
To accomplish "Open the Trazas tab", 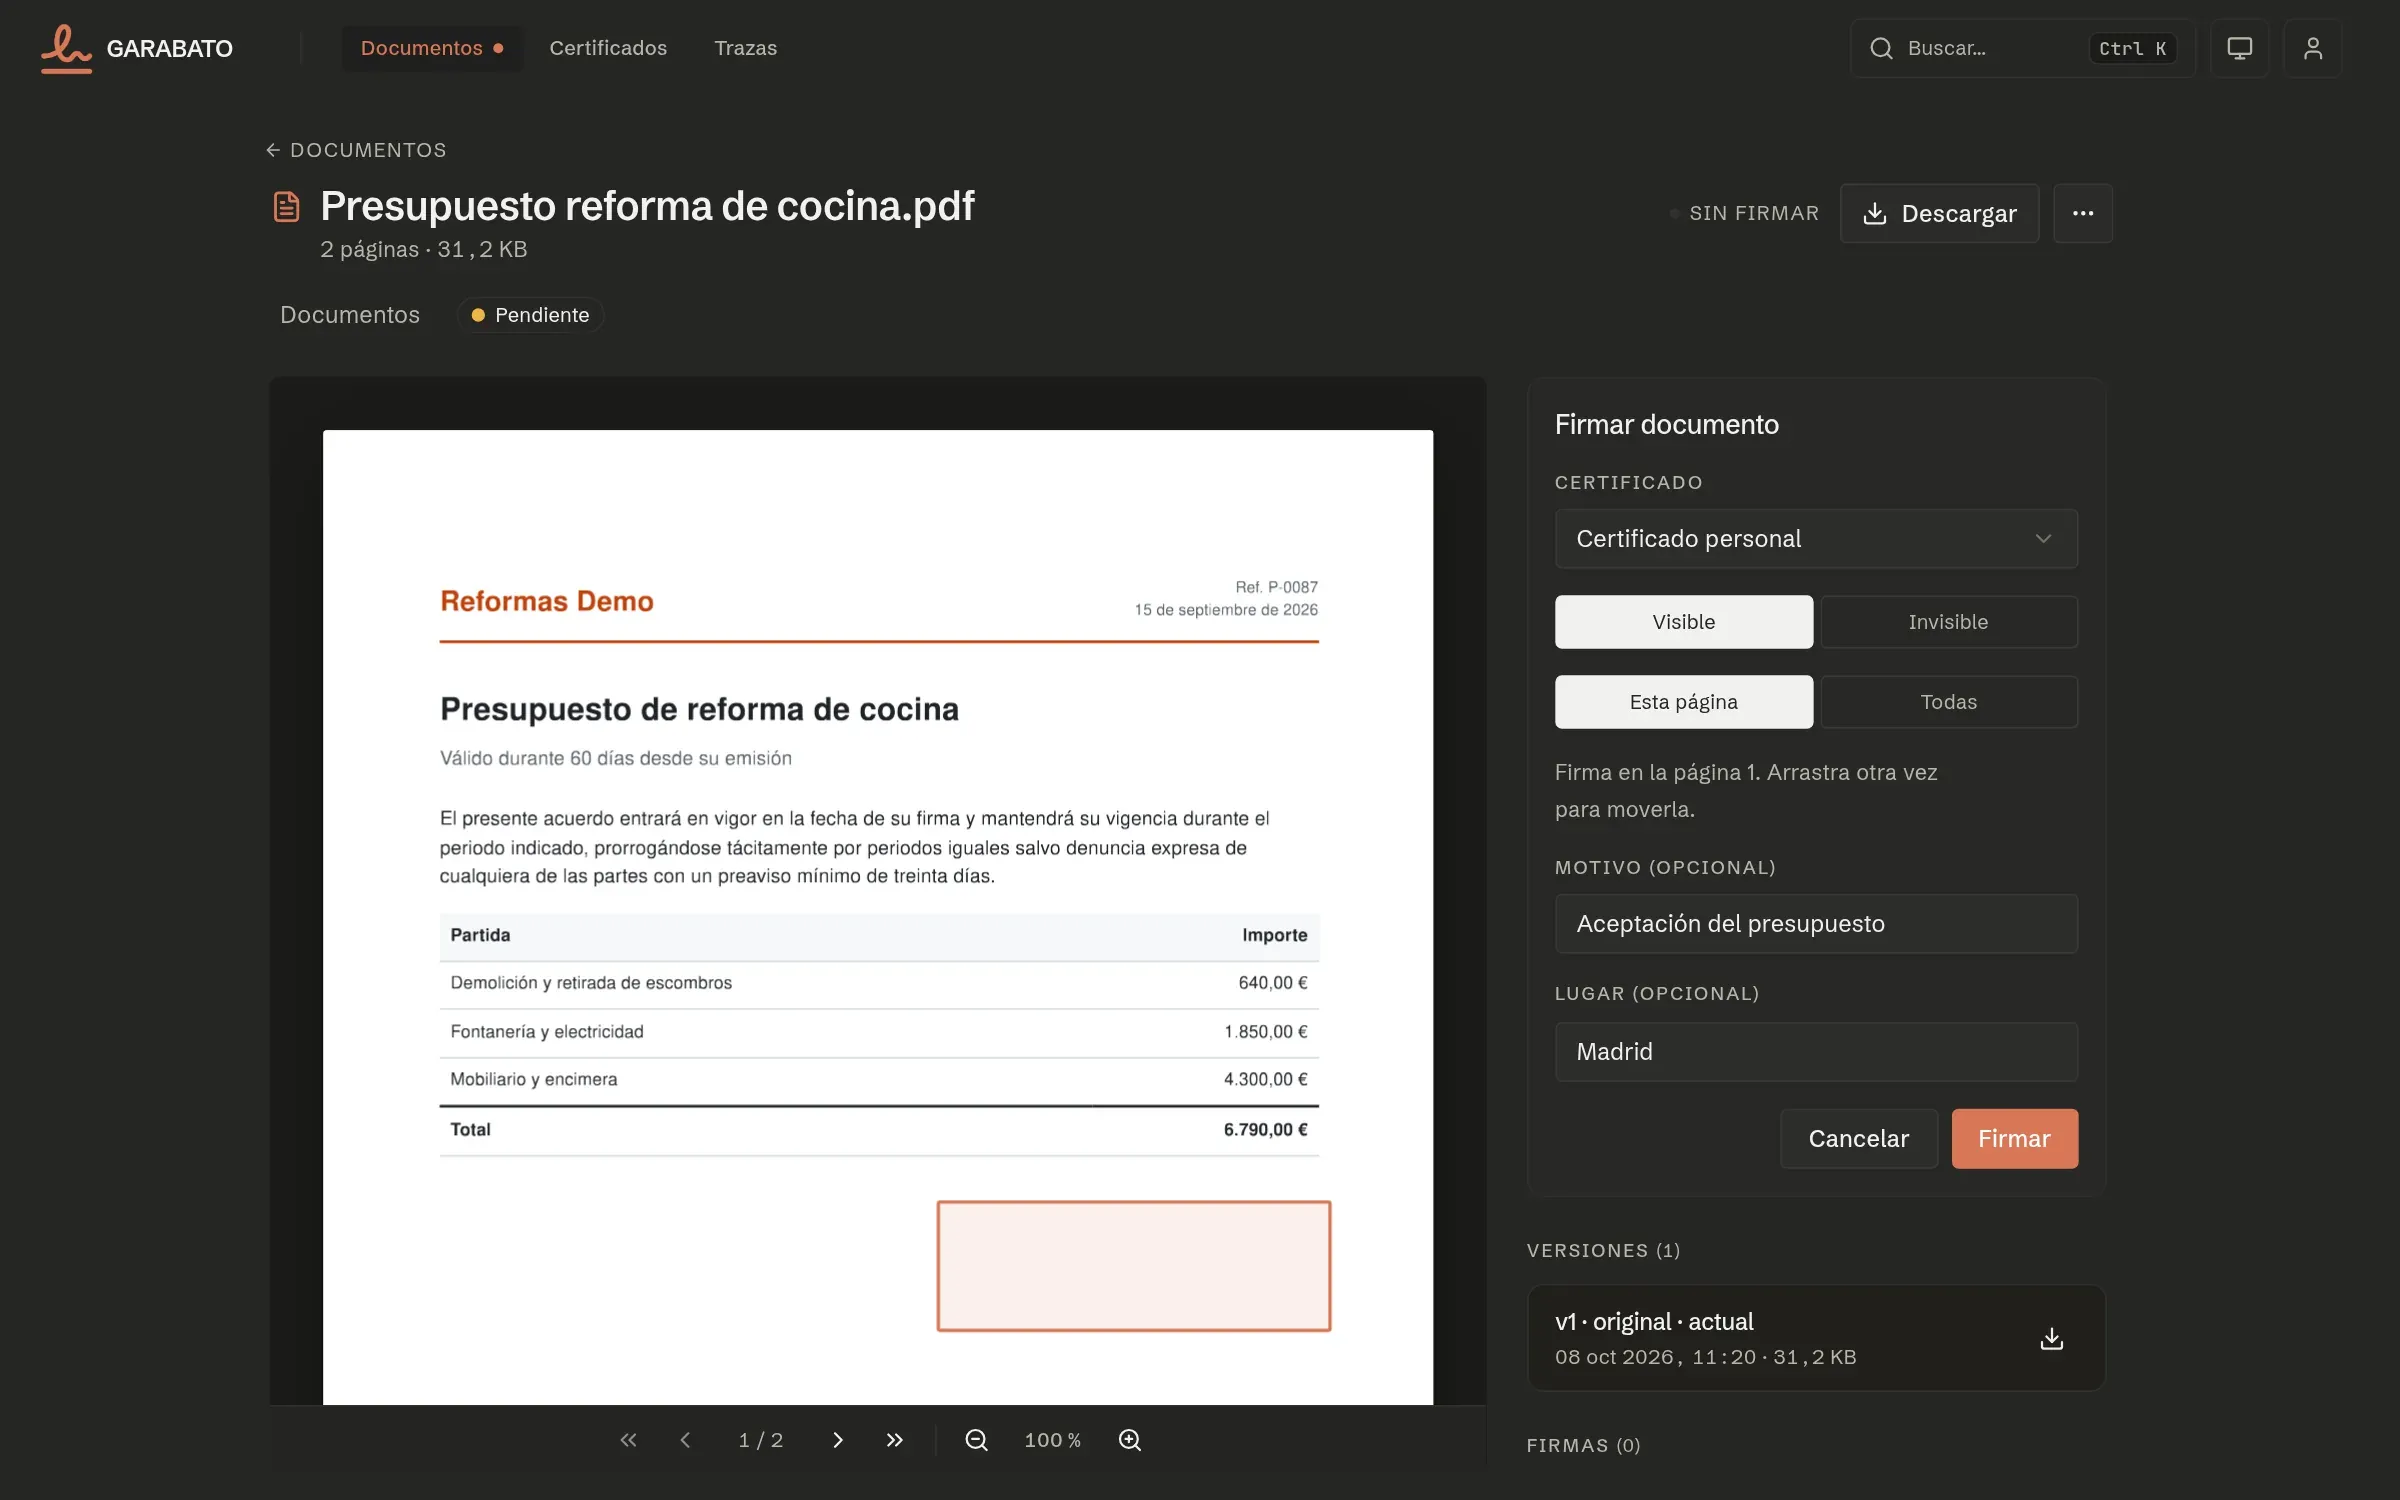I will [746, 48].
